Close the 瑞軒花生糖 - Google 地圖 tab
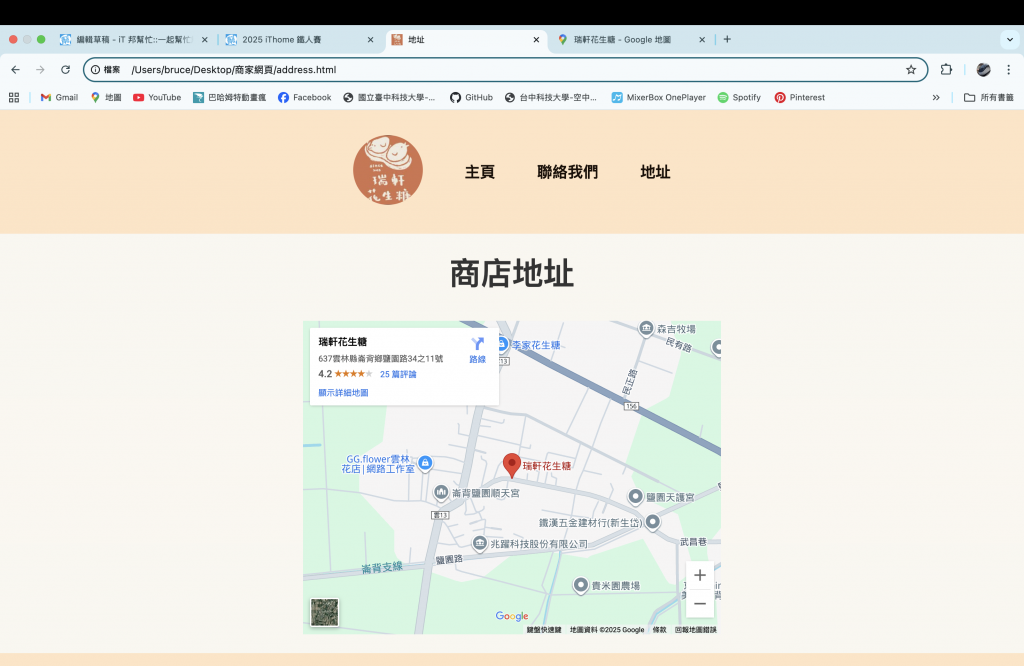Image resolution: width=1024 pixels, height=666 pixels. pyautogui.click(x=702, y=40)
